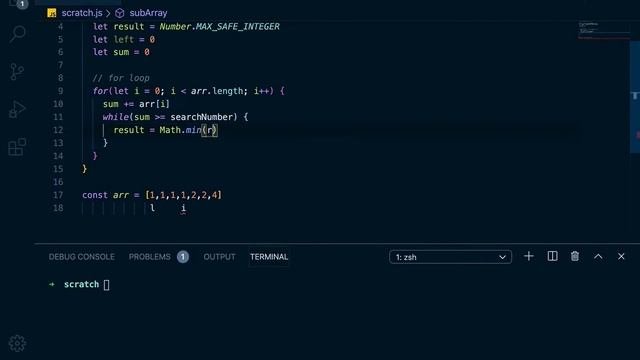
Task: Click 'Number.MAX_SAFE_INTEGER' on line 4
Action: (x=220, y=27)
